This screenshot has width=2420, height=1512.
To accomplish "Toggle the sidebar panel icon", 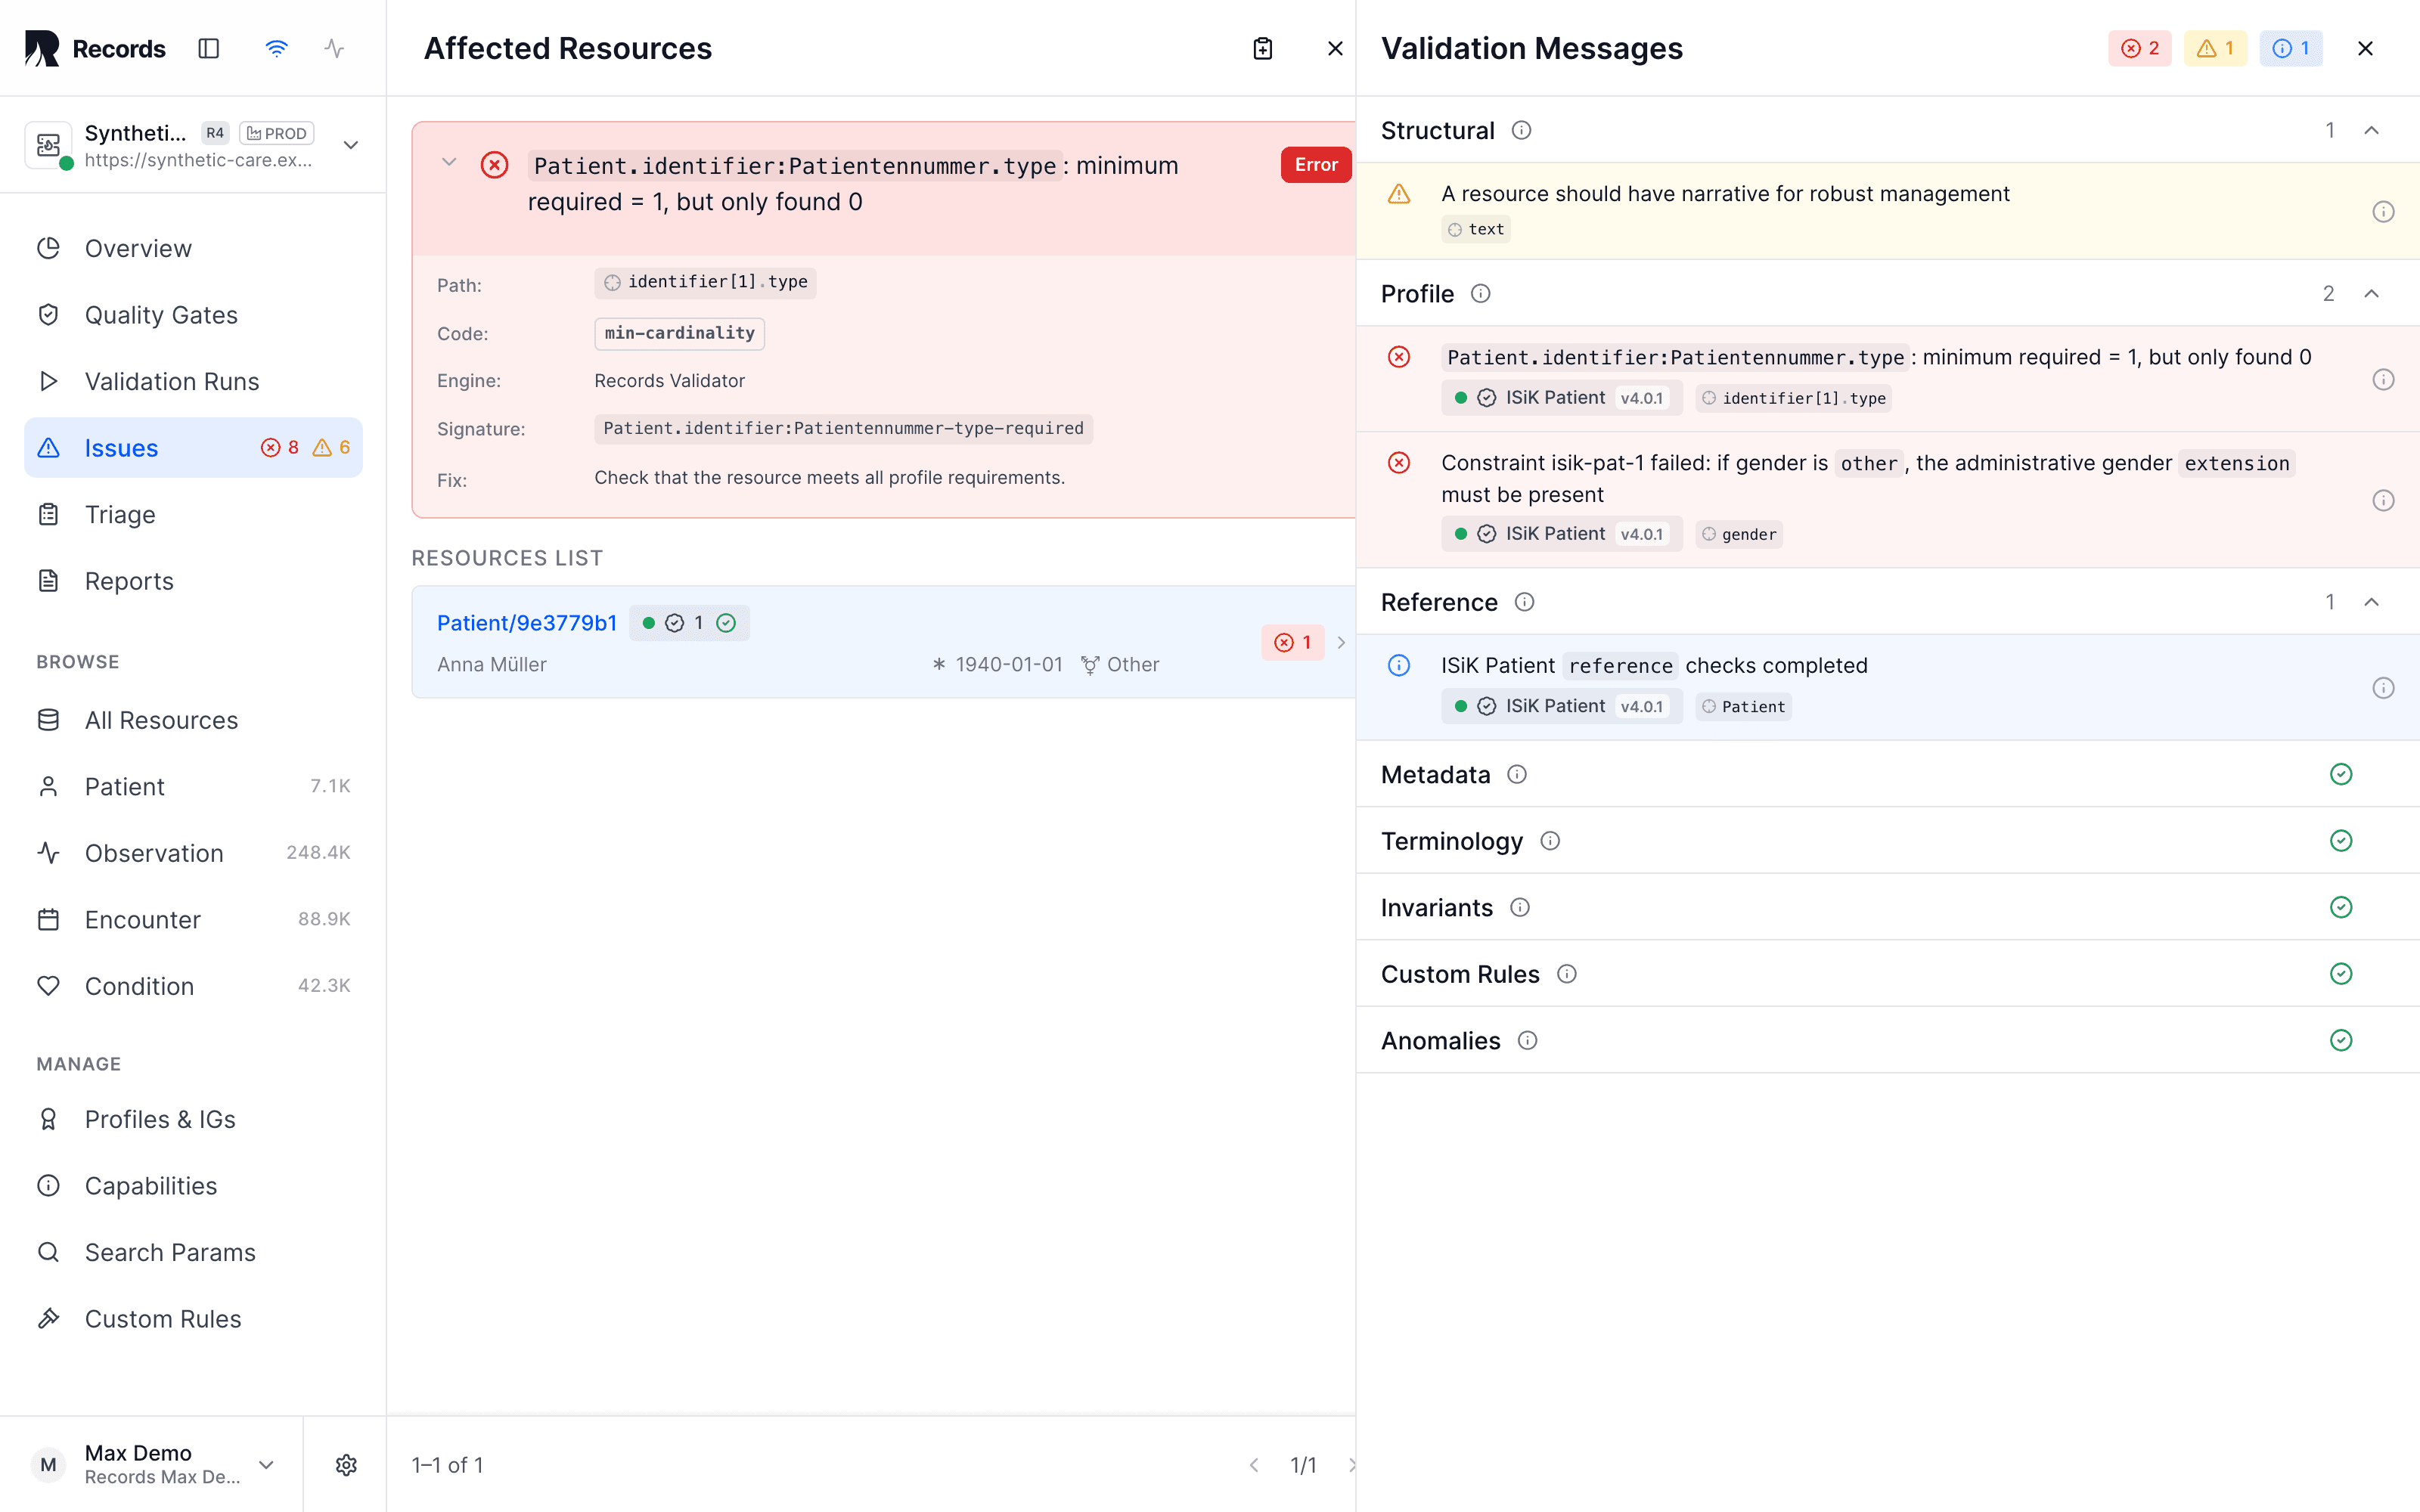I will tap(208, 48).
